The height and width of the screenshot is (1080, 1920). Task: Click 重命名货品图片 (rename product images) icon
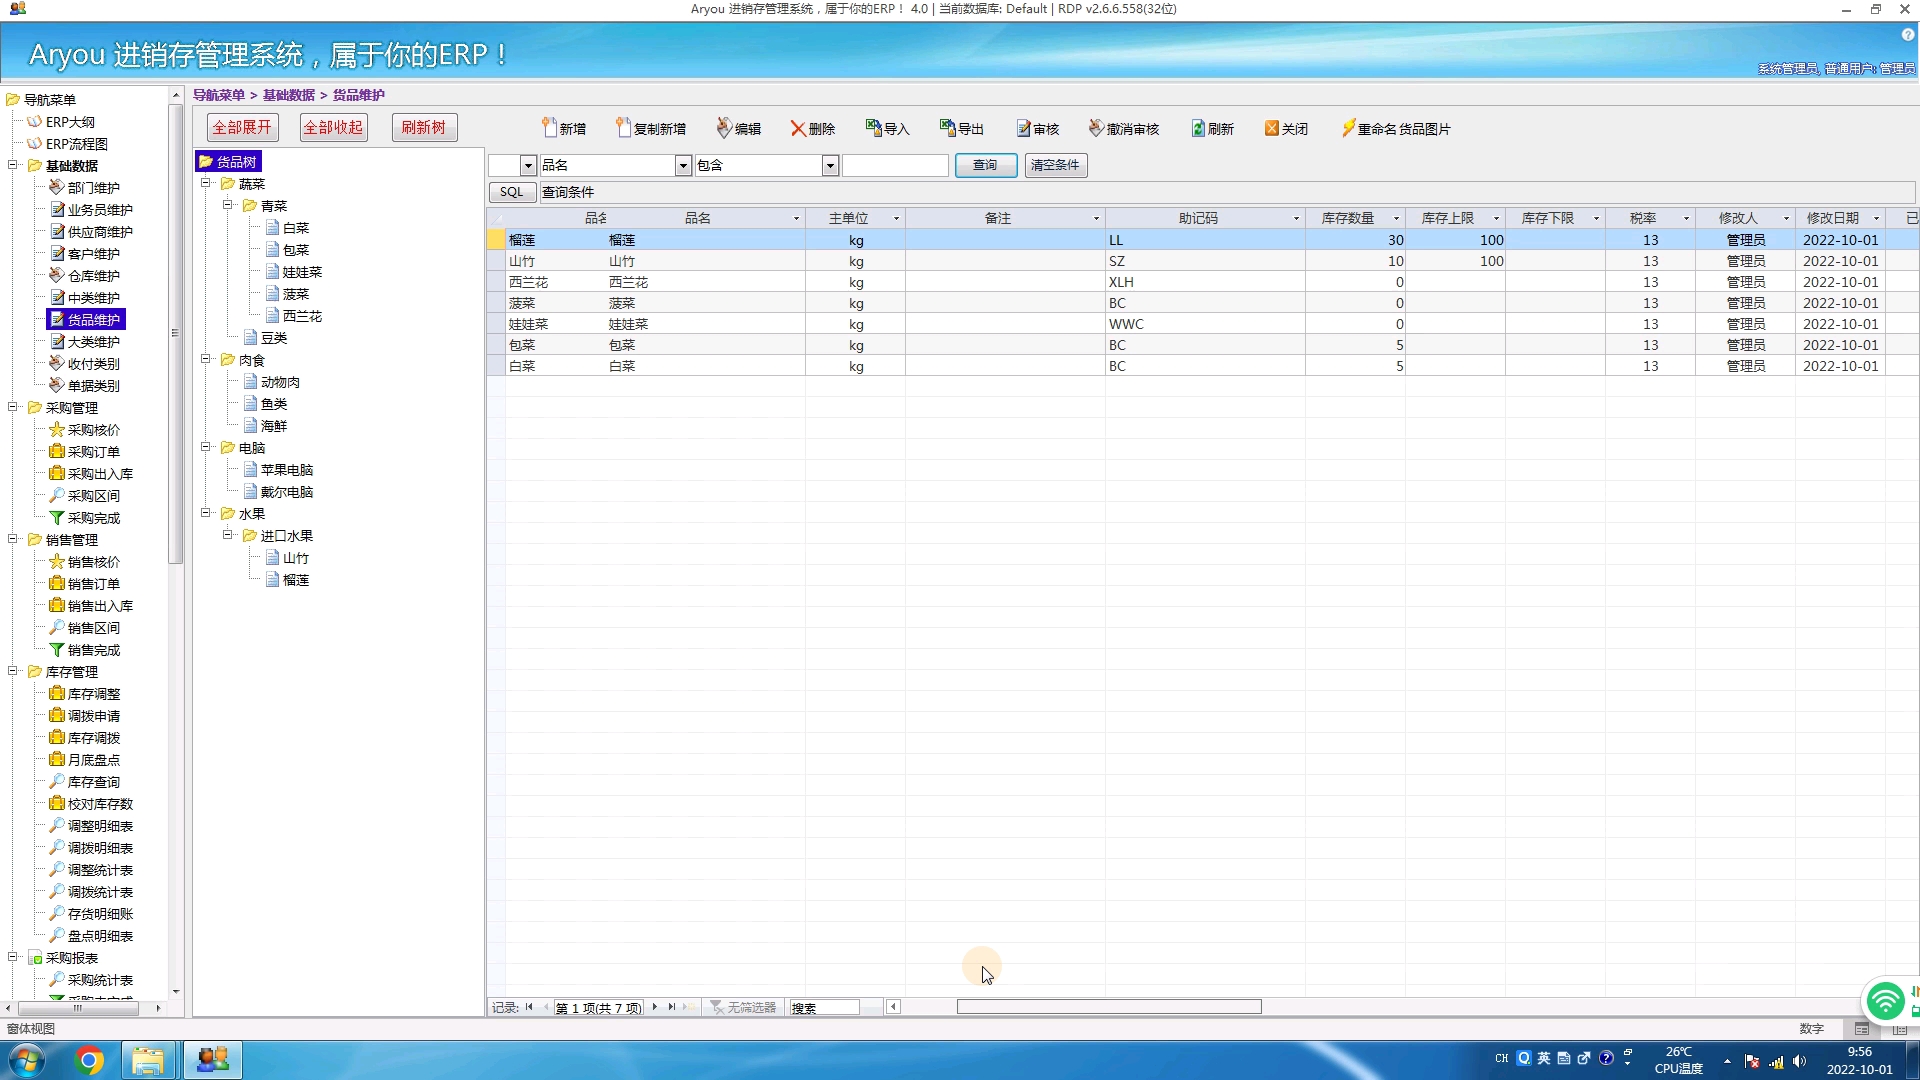(1348, 128)
